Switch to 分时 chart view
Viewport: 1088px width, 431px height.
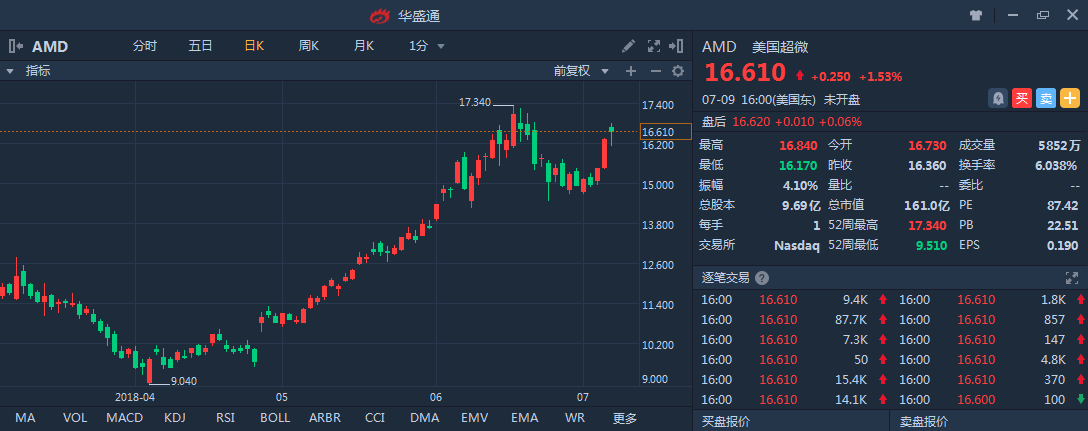(x=145, y=46)
